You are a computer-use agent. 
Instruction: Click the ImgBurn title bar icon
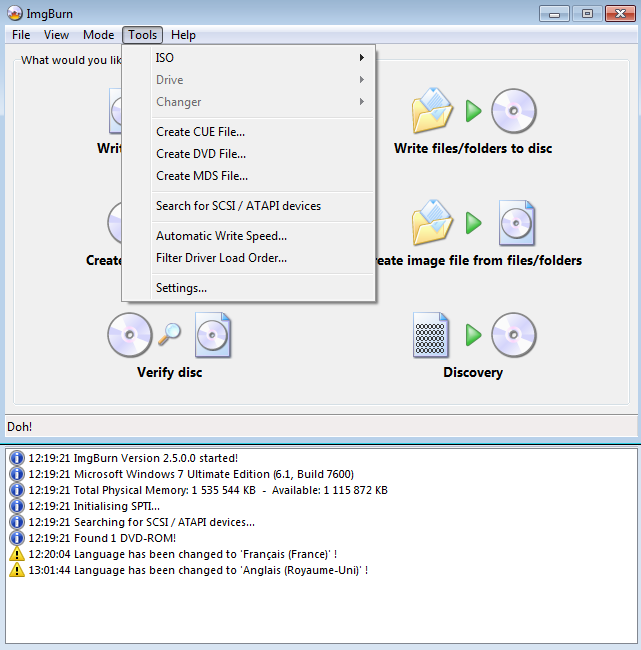[x=15, y=13]
